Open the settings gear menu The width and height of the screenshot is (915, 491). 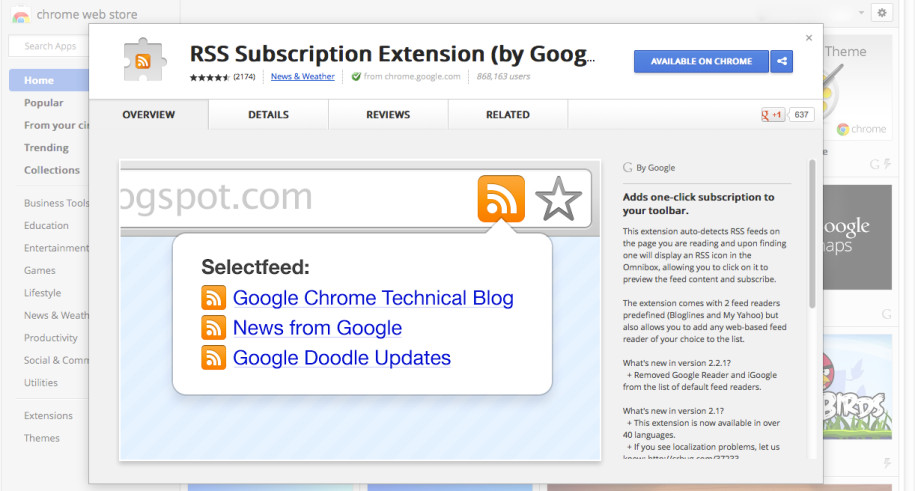click(x=881, y=13)
